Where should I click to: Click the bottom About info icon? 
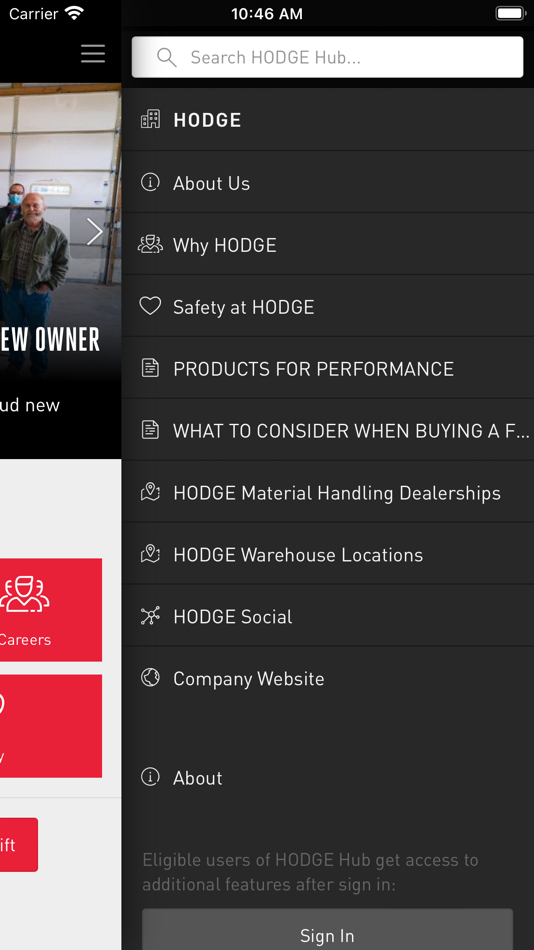point(150,777)
